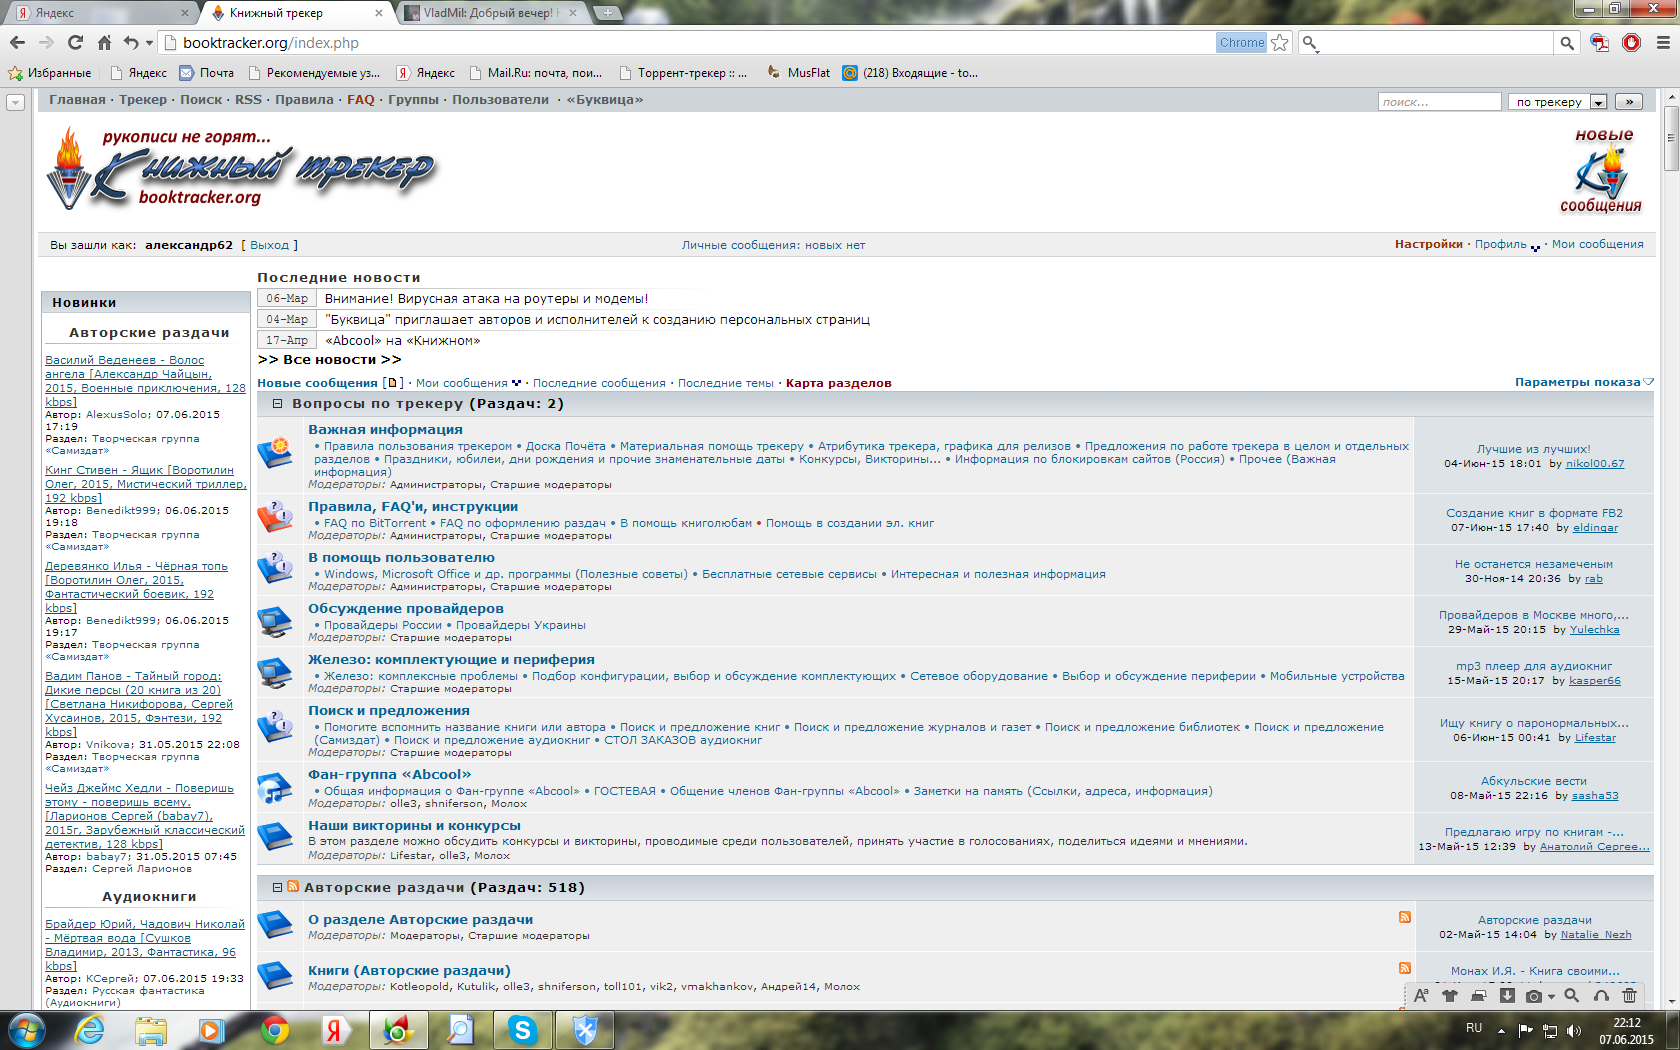Expand the Параметры показа options
The image size is (1680, 1050).
pyautogui.click(x=1584, y=382)
